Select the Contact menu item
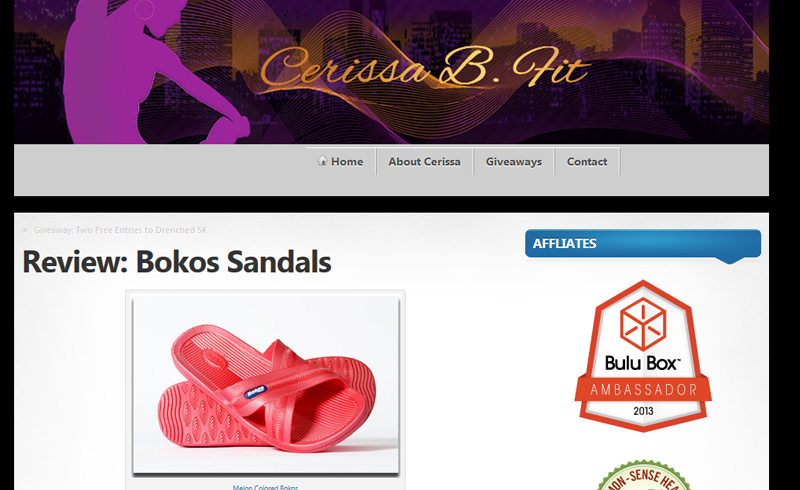The width and height of the screenshot is (800, 490). 587,161
